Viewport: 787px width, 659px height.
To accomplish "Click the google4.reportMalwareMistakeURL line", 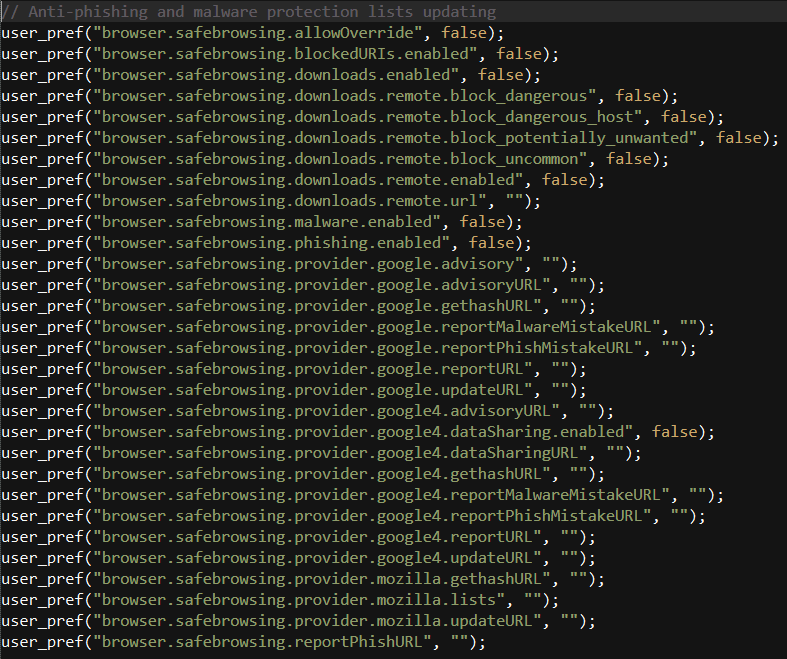I will tap(362, 495).
